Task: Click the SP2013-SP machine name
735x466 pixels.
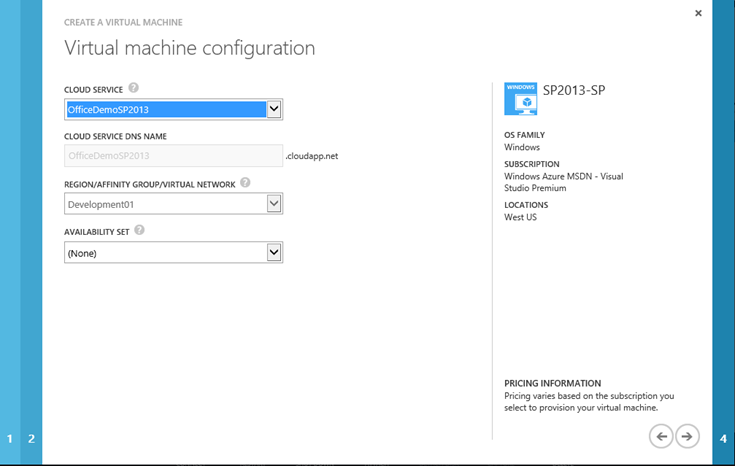Action: point(574,90)
